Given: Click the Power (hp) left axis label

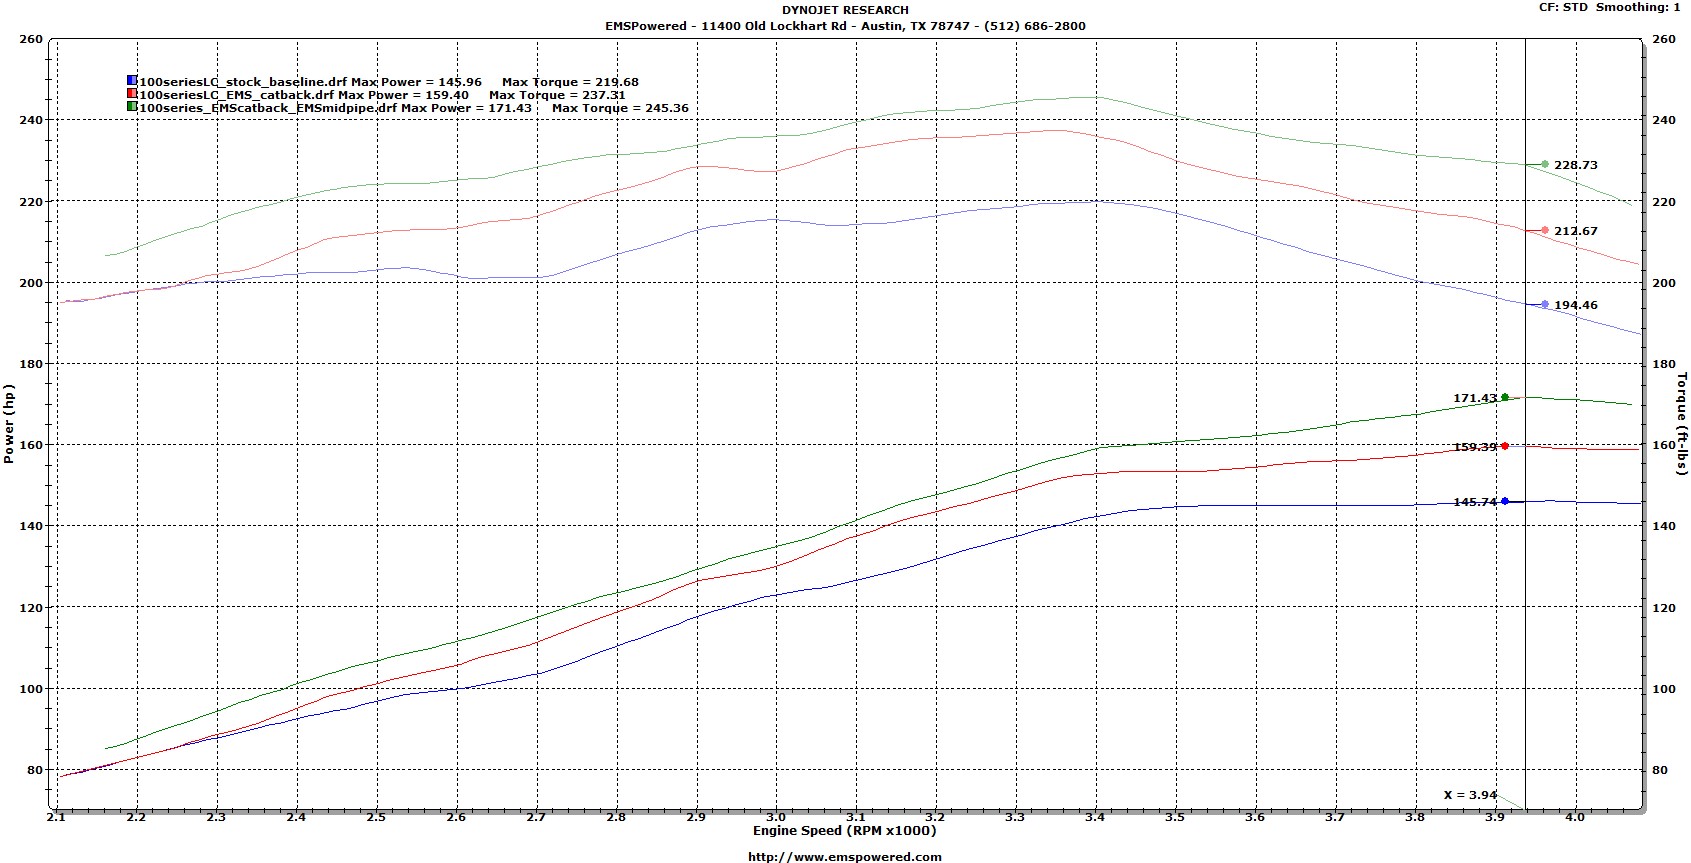Looking at the screenshot, I should (9, 424).
